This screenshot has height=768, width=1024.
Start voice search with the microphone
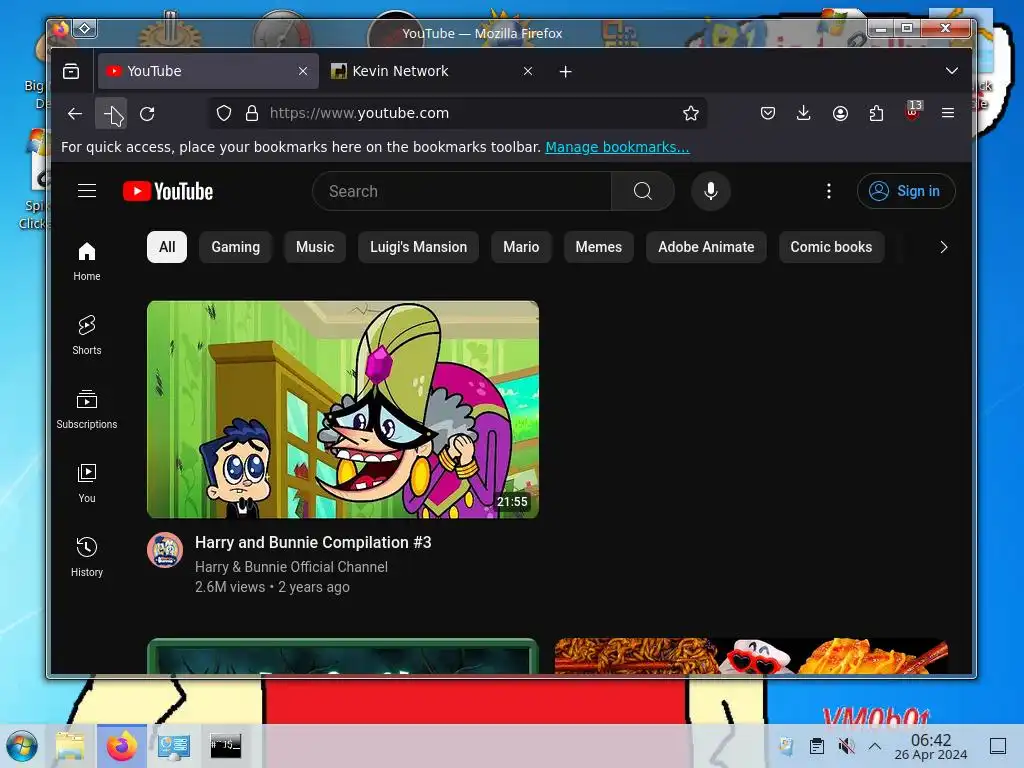click(711, 191)
